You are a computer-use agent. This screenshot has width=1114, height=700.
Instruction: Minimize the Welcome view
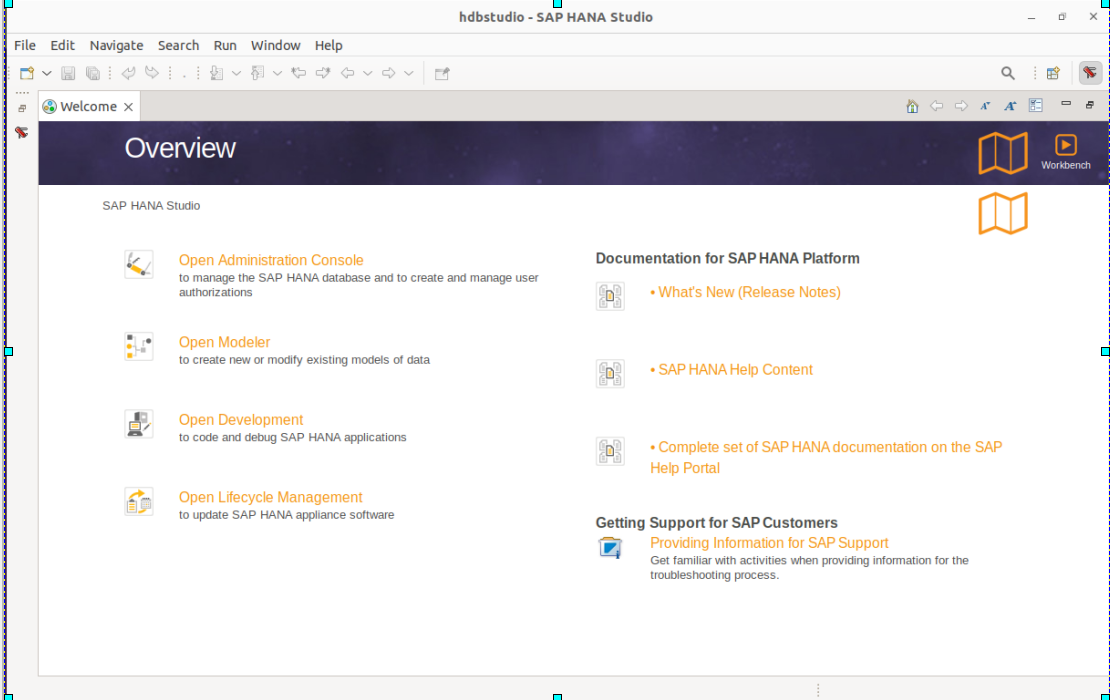(x=1066, y=104)
